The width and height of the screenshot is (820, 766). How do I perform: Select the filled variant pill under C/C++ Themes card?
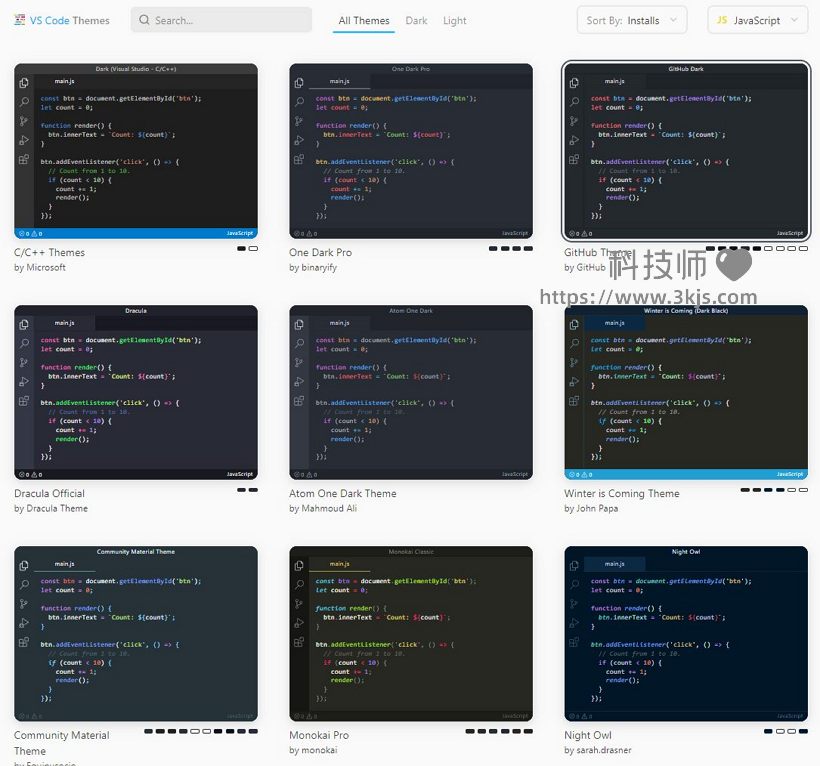point(242,248)
